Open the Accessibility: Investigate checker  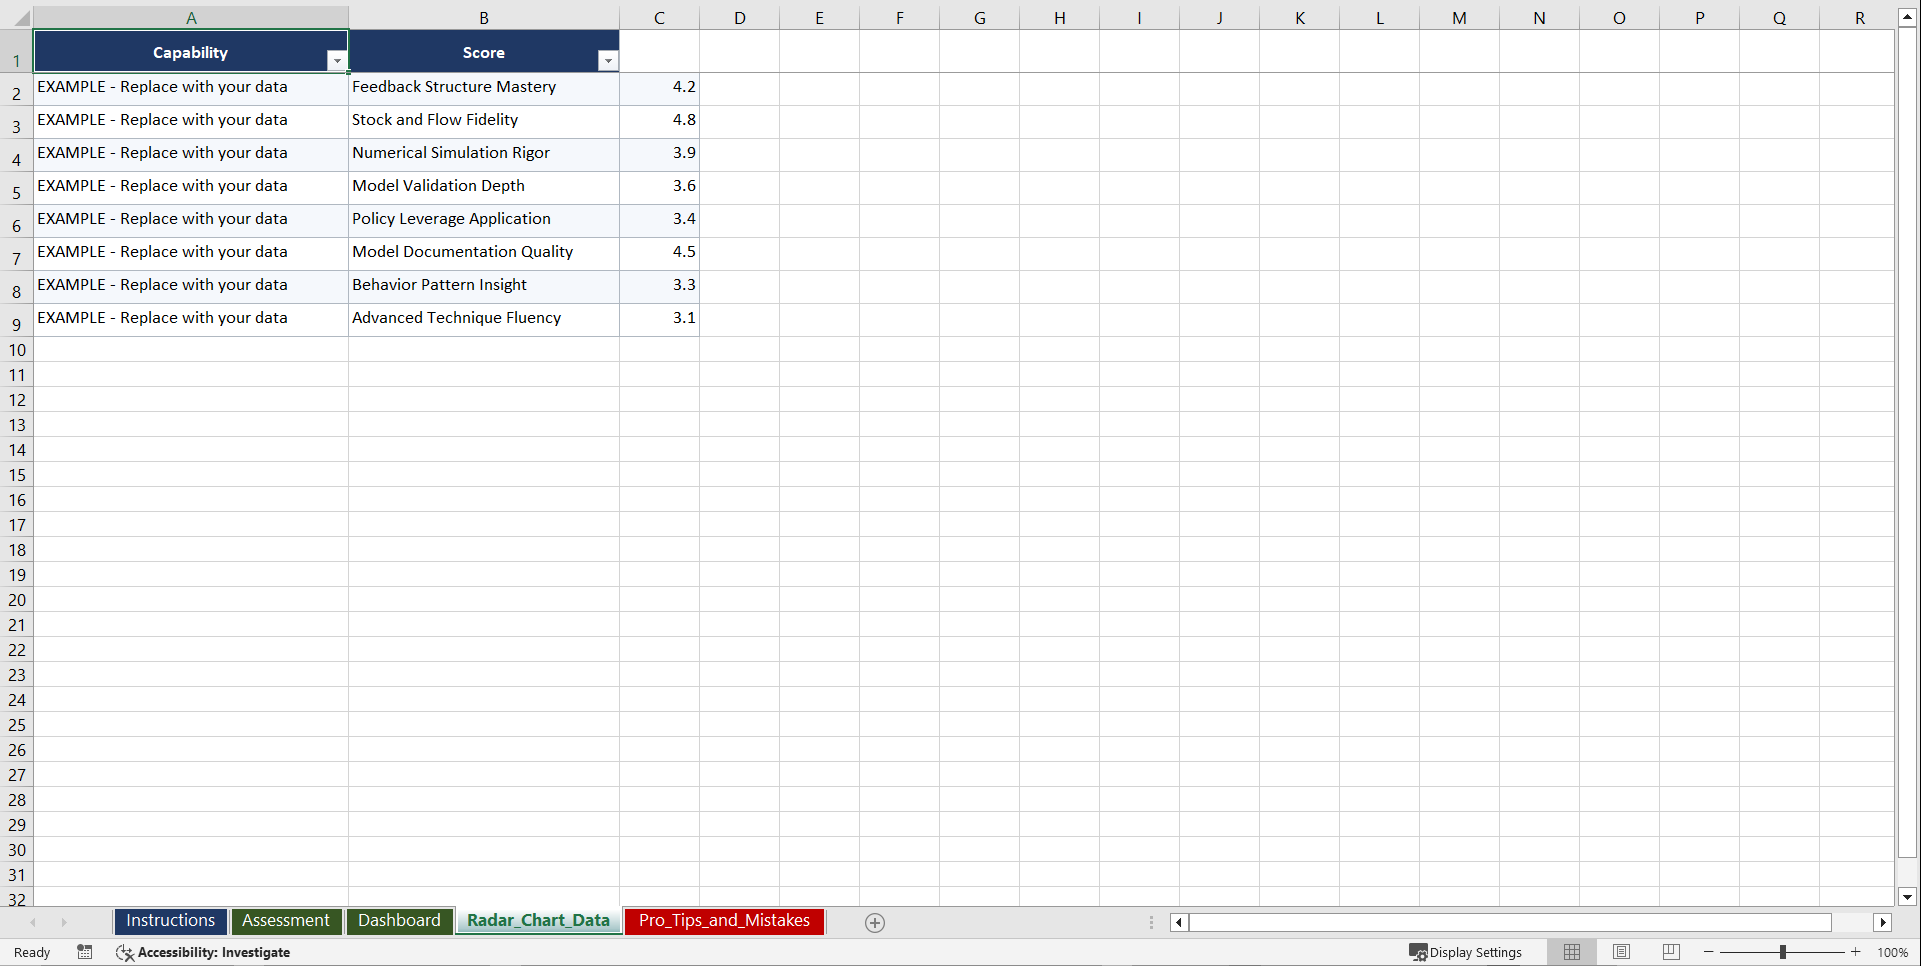pos(204,952)
